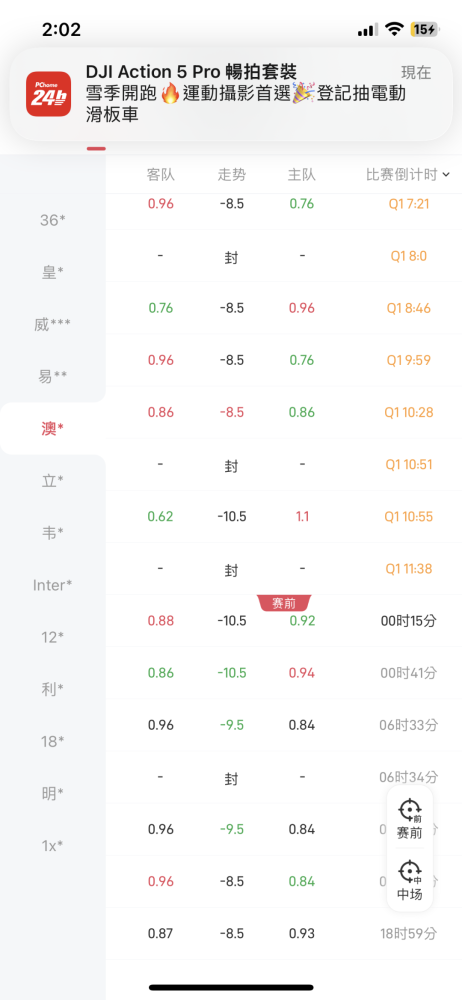
Task: Tap the Wi-Fi status icon
Action: tap(395, 29)
